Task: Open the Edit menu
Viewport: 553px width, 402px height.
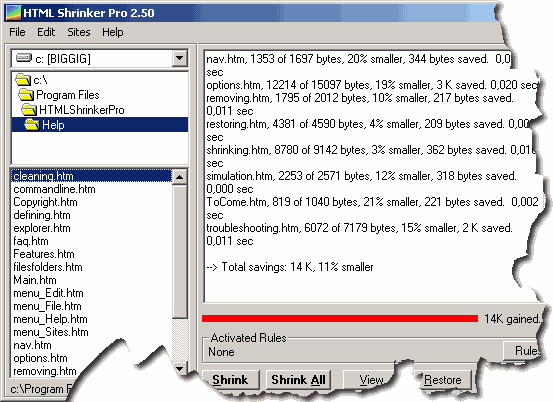Action: click(46, 32)
